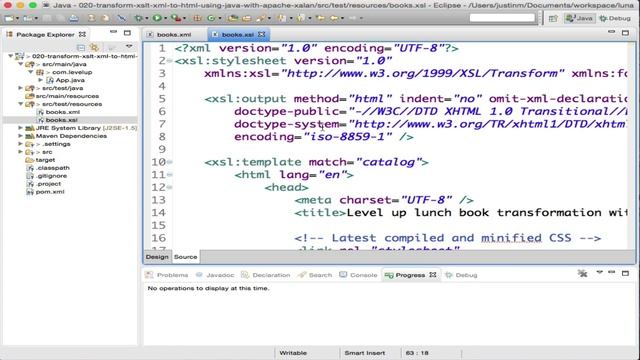This screenshot has width=640, height=360.
Task: Click the Back navigation arrow icon
Action: coord(335,18)
